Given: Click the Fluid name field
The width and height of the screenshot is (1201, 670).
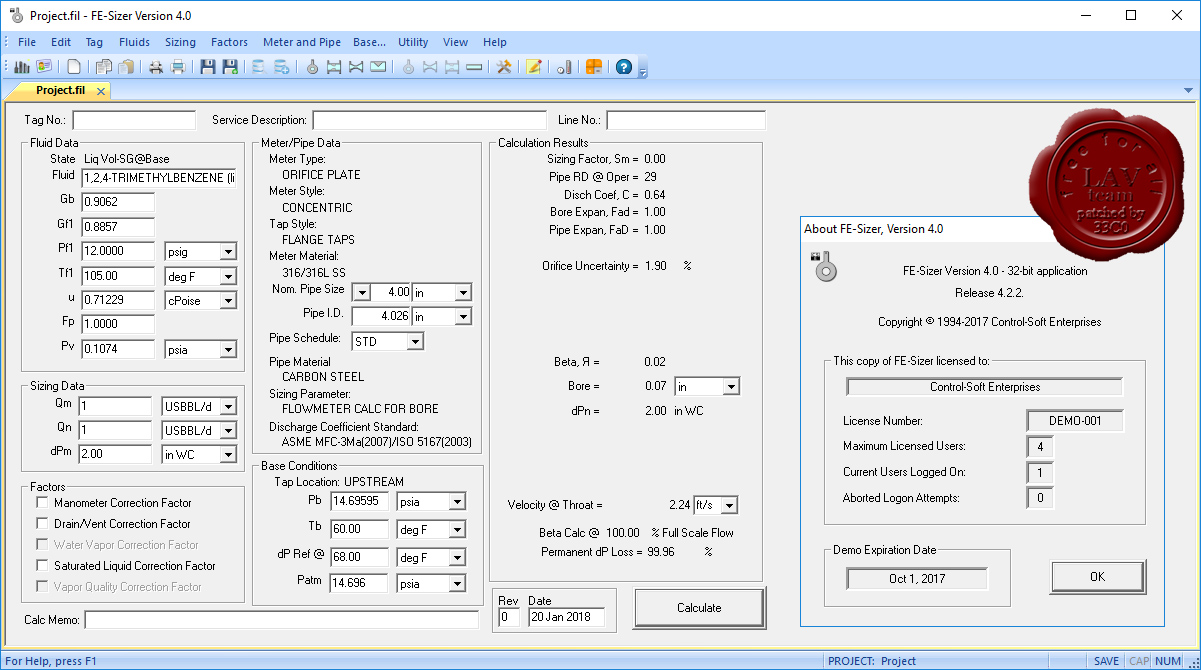Looking at the screenshot, I should [x=158, y=177].
